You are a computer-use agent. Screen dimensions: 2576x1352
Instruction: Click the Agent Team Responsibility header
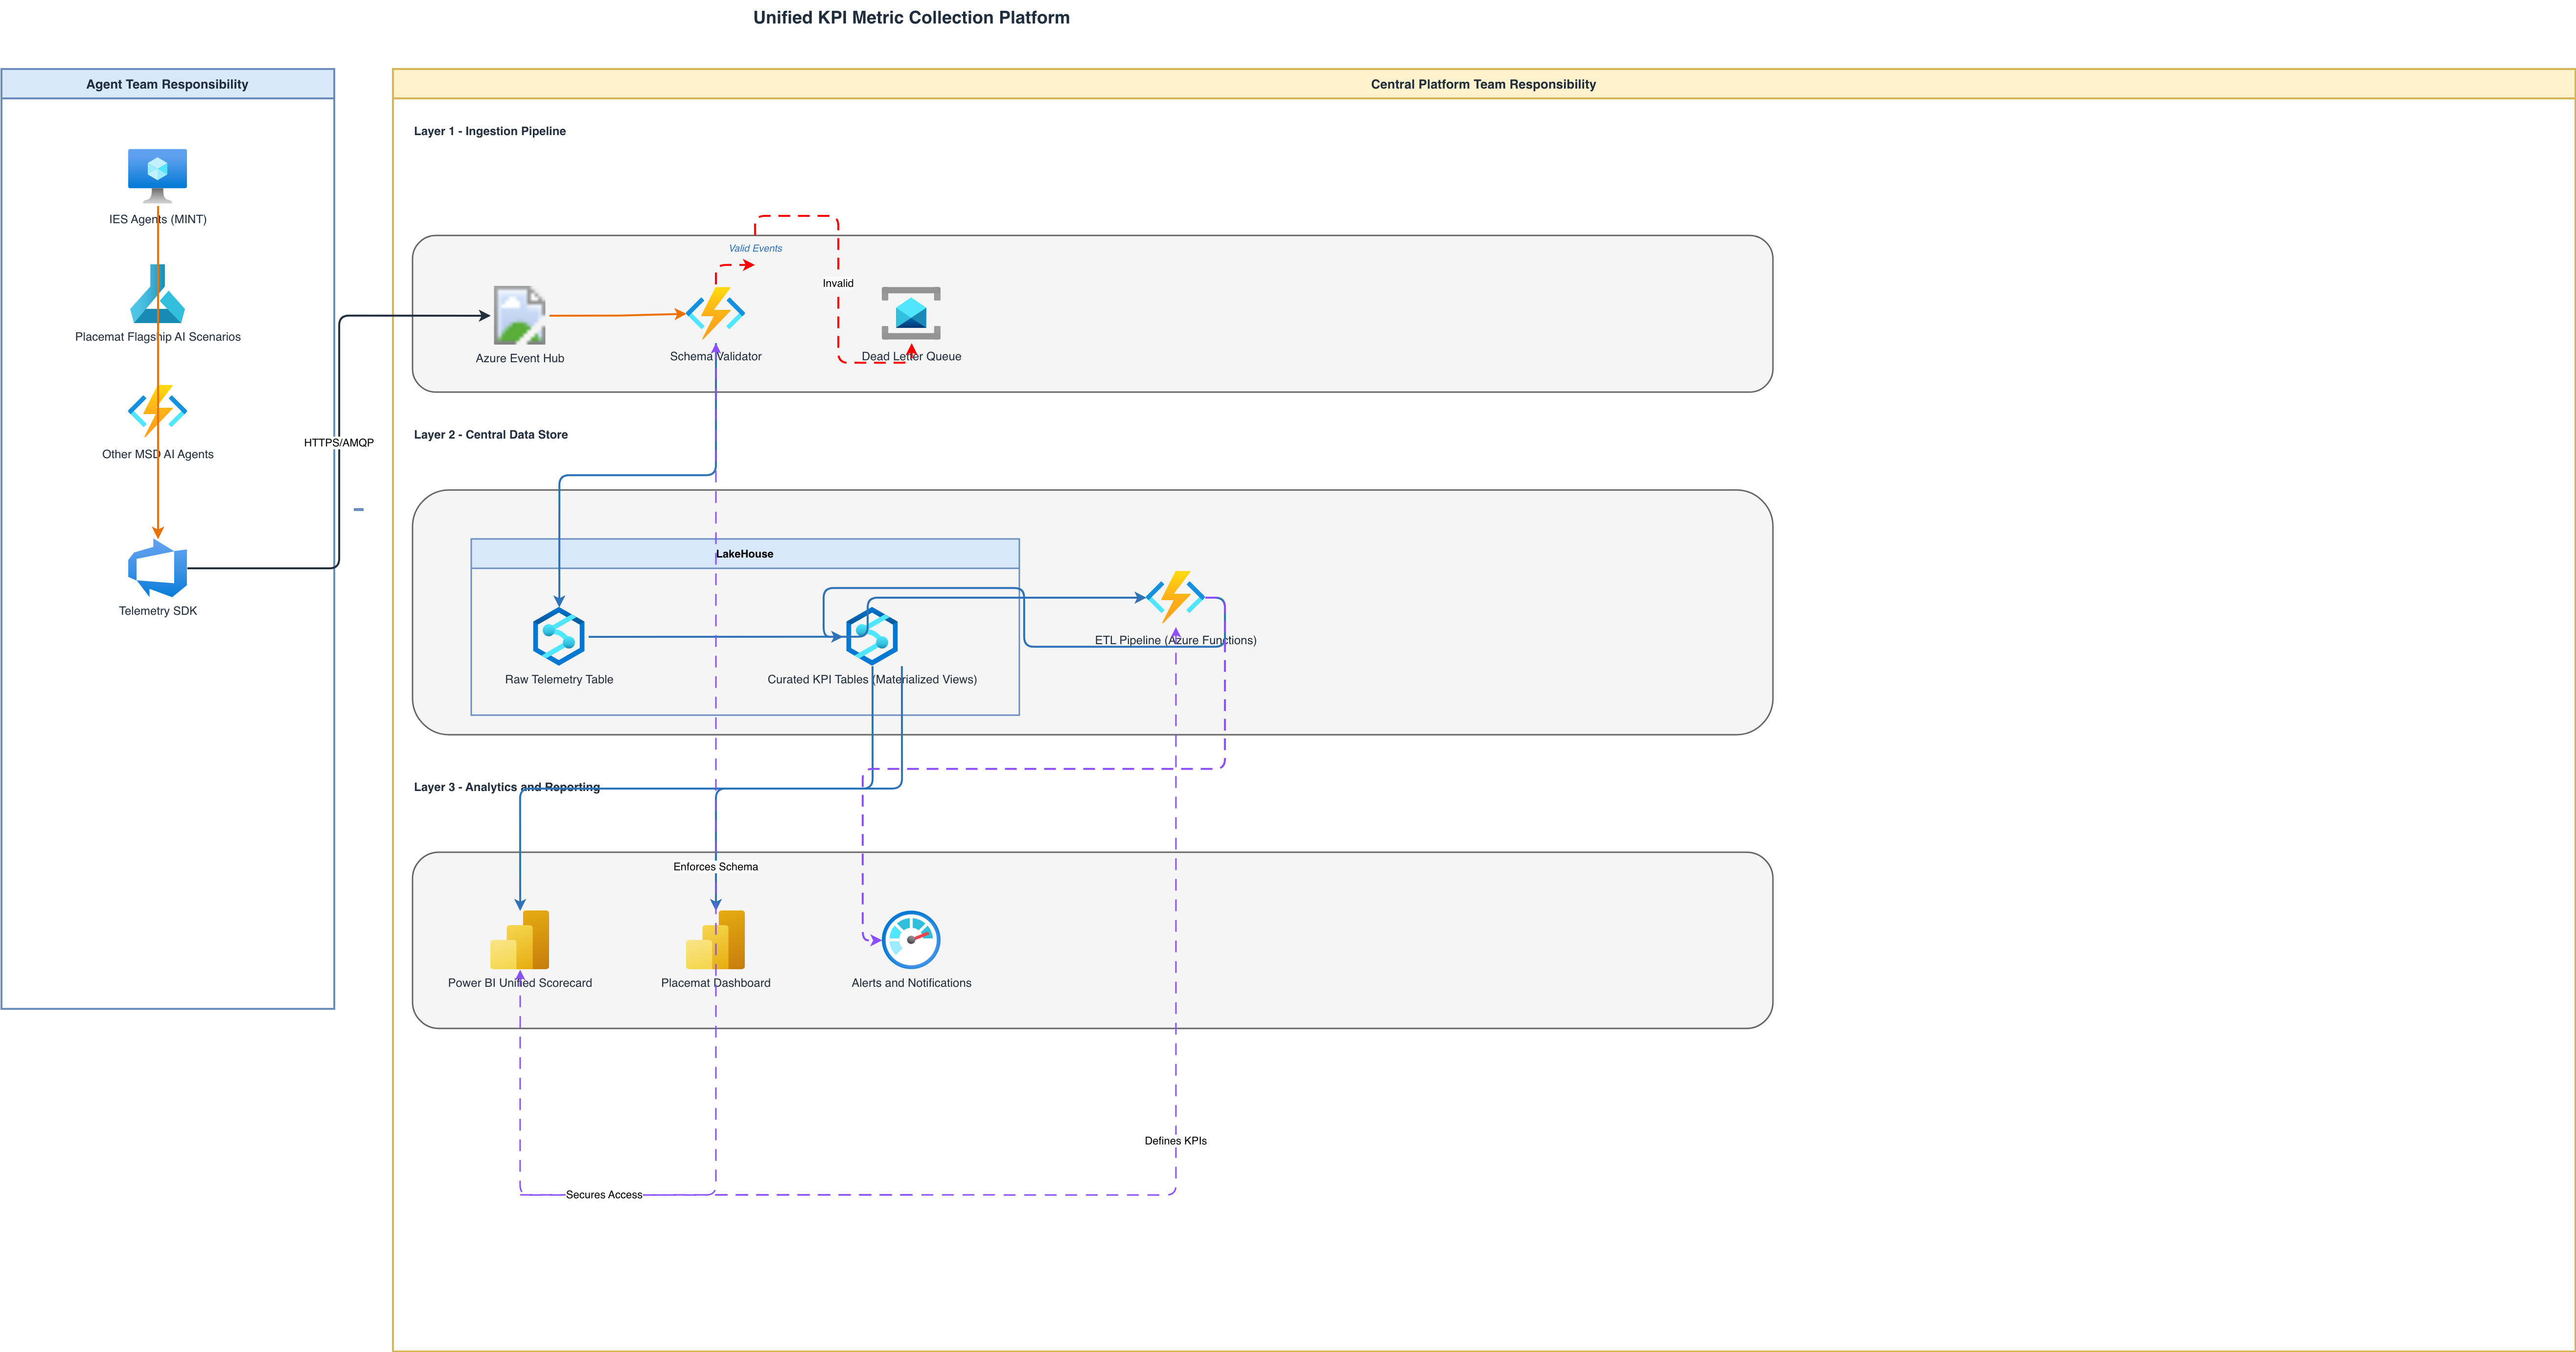click(x=167, y=84)
